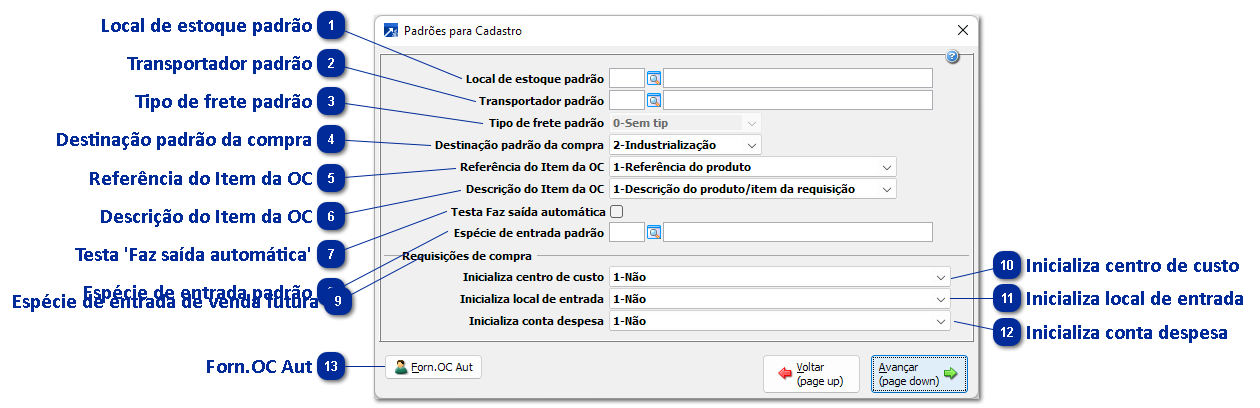This screenshot has width=1260, height=408.
Task: Open lookup for Local de estoque padrão
Action: 654,78
